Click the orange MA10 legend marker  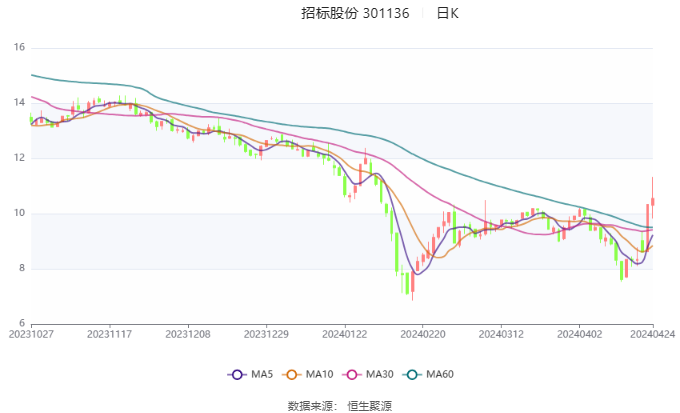293,374
